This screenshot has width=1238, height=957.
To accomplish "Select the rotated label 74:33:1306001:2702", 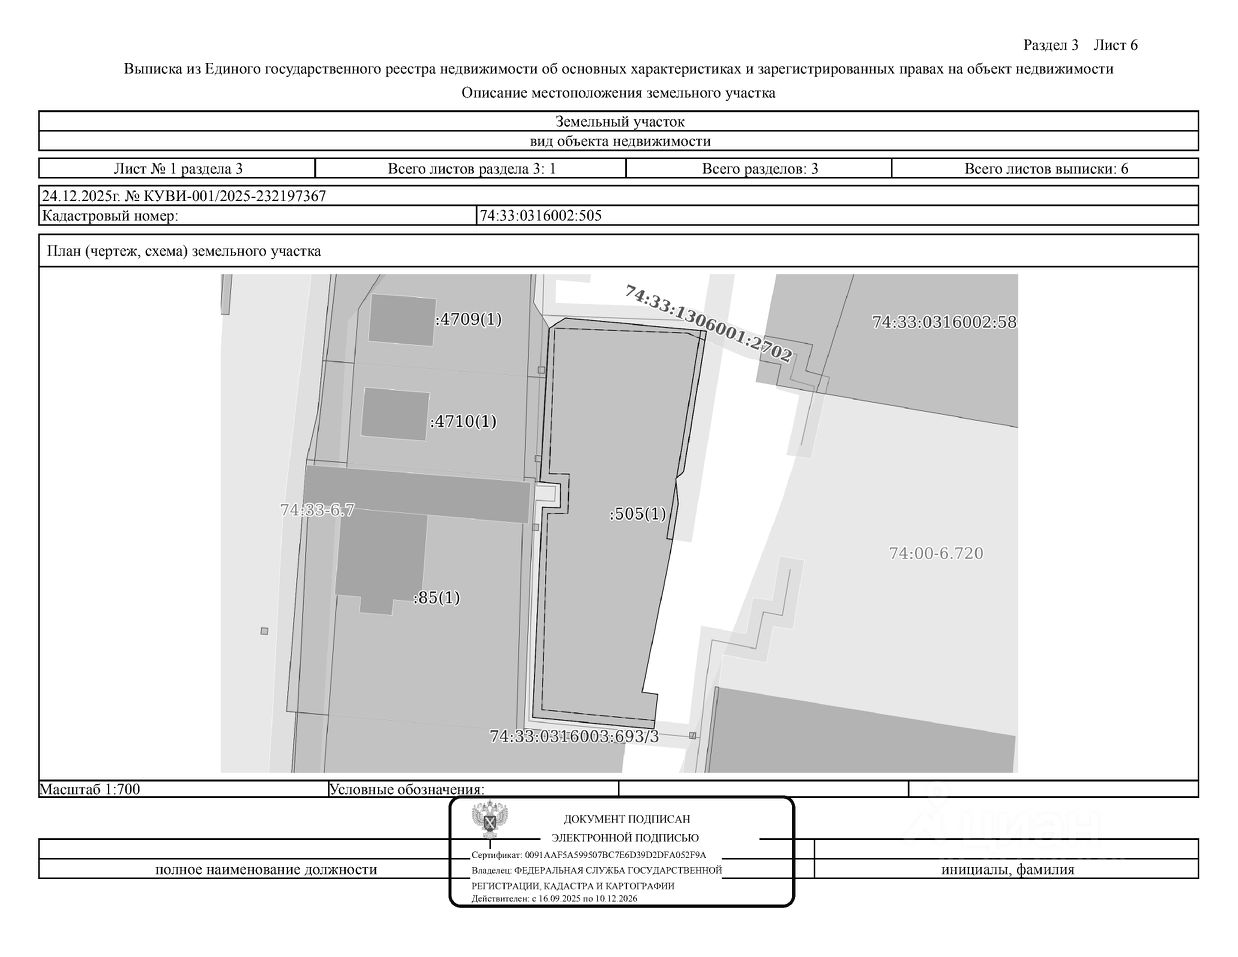I will tap(708, 323).
